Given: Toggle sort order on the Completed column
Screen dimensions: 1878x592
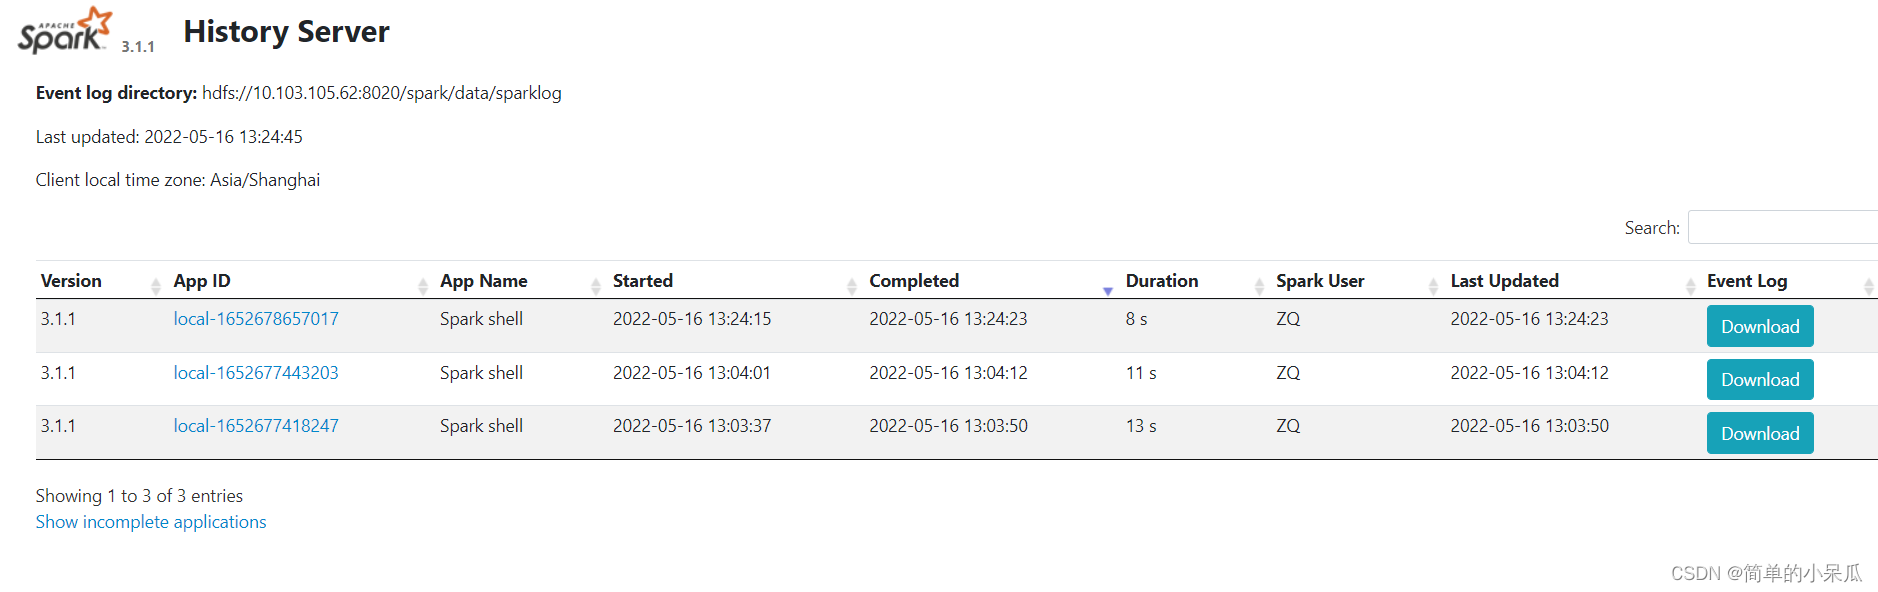Looking at the screenshot, I should [914, 281].
